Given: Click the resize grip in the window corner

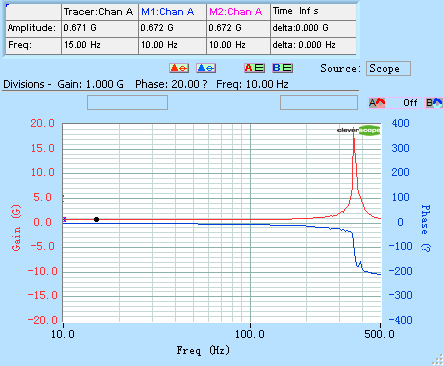Looking at the screenshot, I should tap(438, 360).
